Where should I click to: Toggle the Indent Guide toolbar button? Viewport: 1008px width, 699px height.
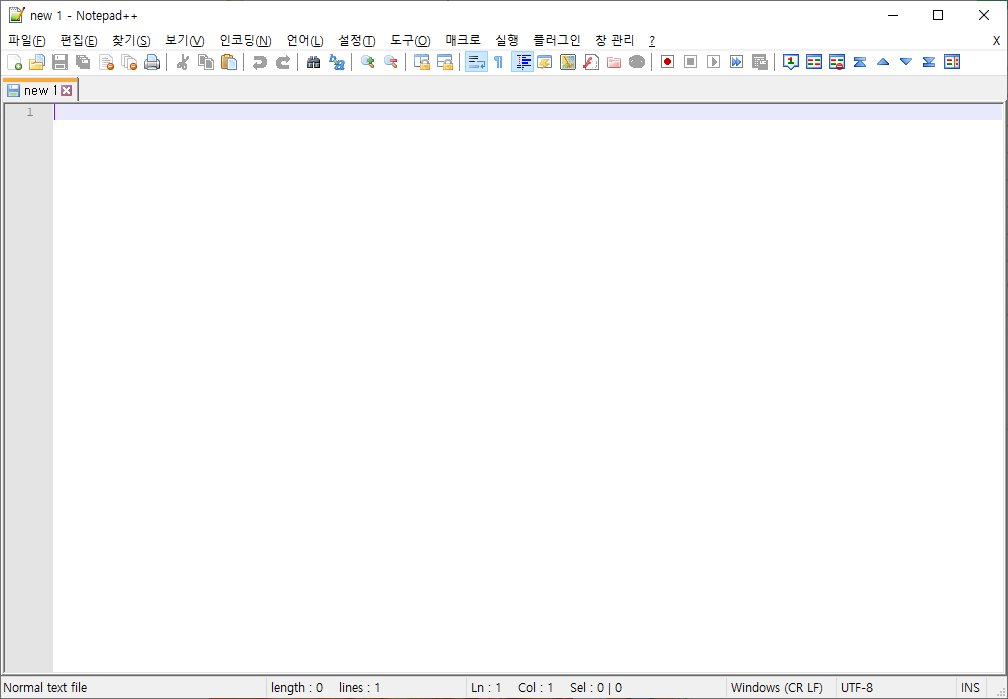(523, 62)
